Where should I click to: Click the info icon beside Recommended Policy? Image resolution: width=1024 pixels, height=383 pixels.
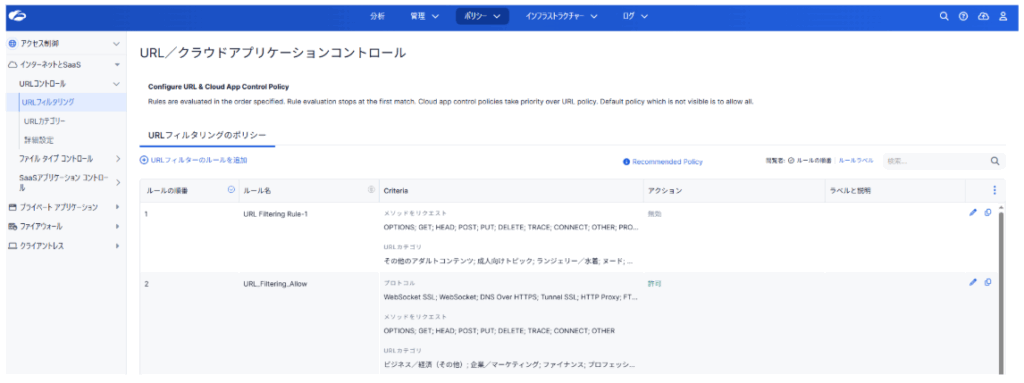point(626,161)
